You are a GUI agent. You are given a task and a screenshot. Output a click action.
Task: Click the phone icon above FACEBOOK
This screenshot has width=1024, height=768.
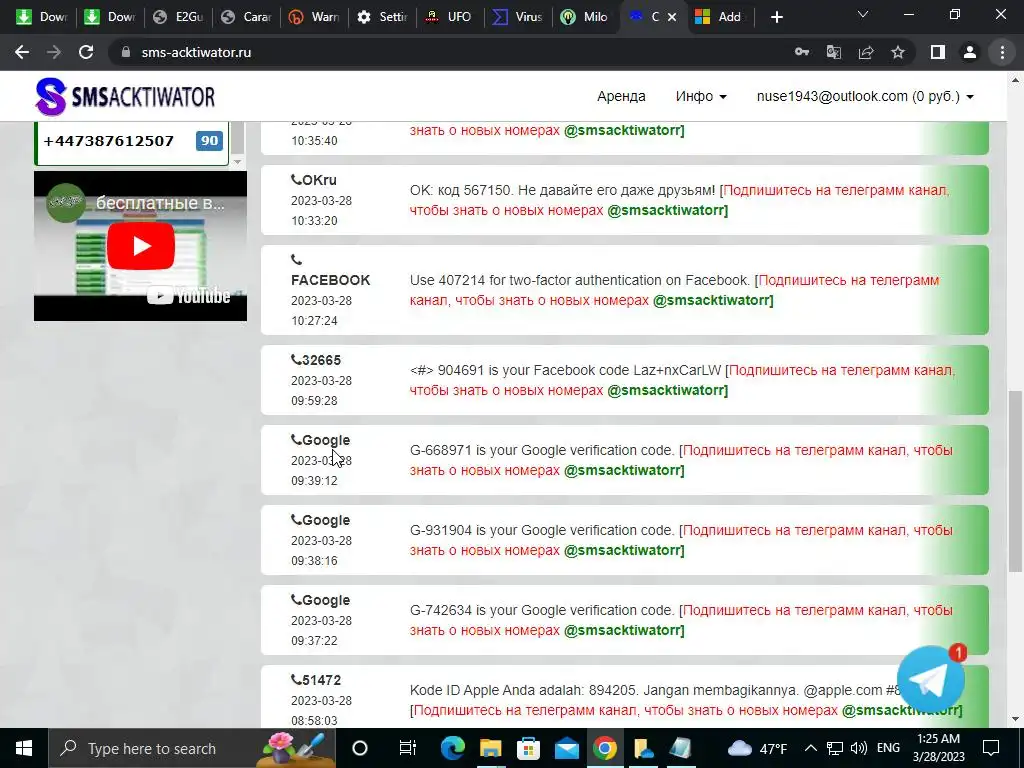296,260
